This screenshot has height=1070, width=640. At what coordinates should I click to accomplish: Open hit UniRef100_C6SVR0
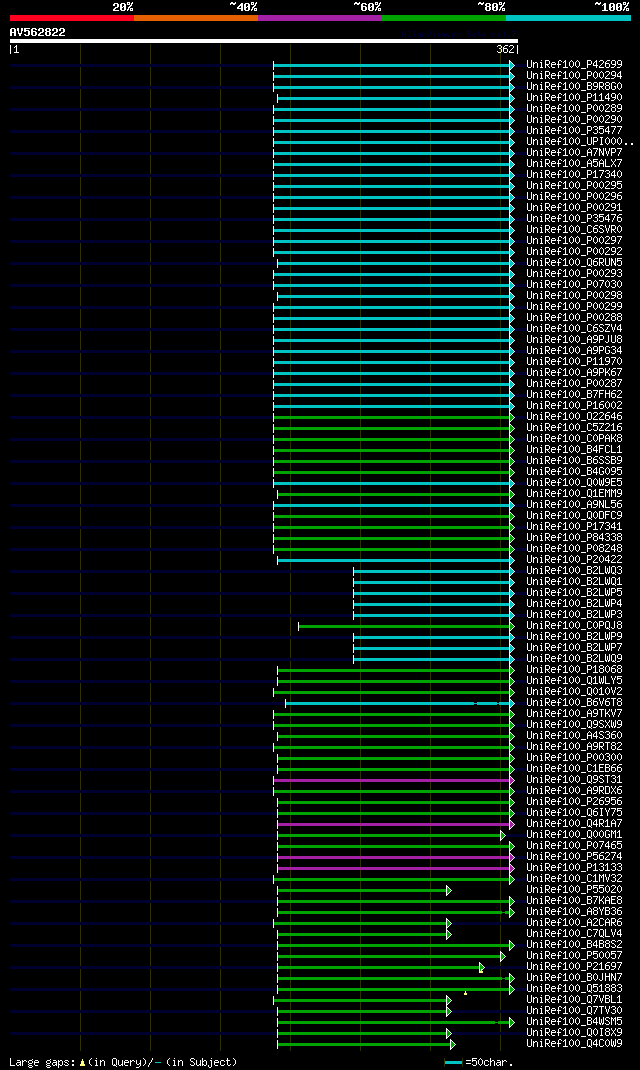[574, 229]
